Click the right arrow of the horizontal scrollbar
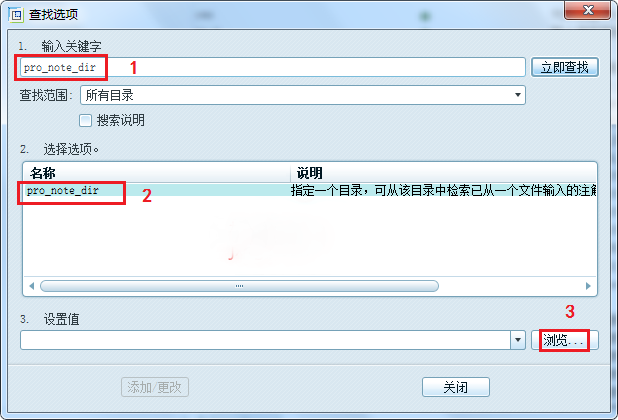618x420 pixels. tap(588, 286)
